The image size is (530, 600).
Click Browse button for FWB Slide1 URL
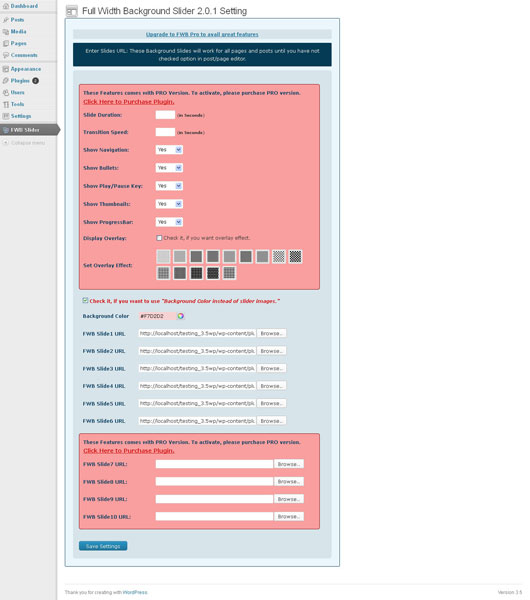coord(271,334)
